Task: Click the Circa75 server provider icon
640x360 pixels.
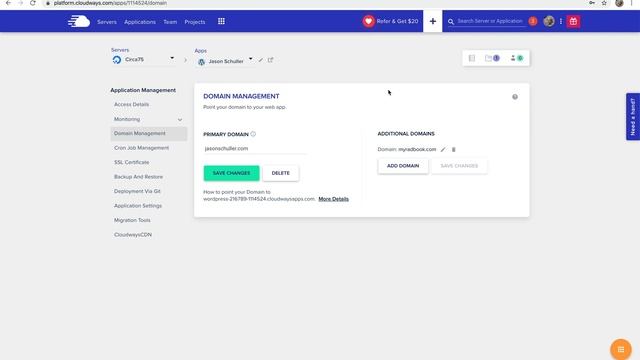Action: [x=117, y=60]
